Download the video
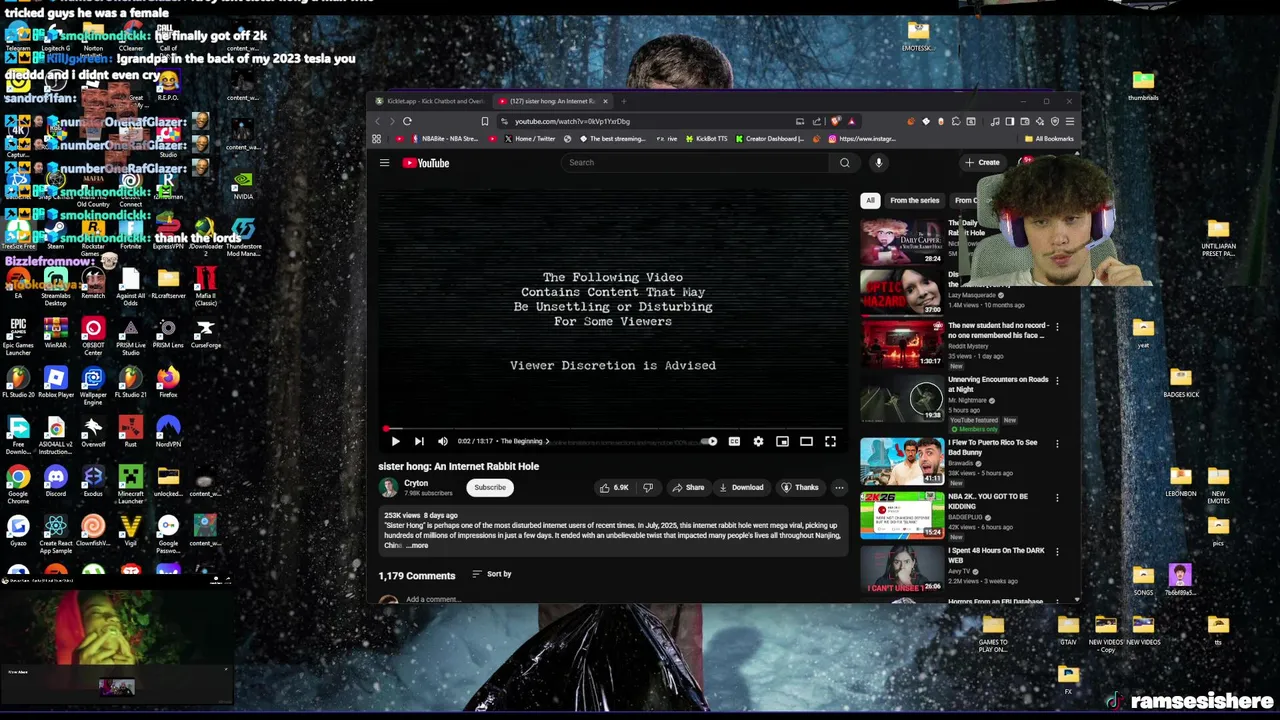The width and height of the screenshot is (1280, 720). [741, 487]
